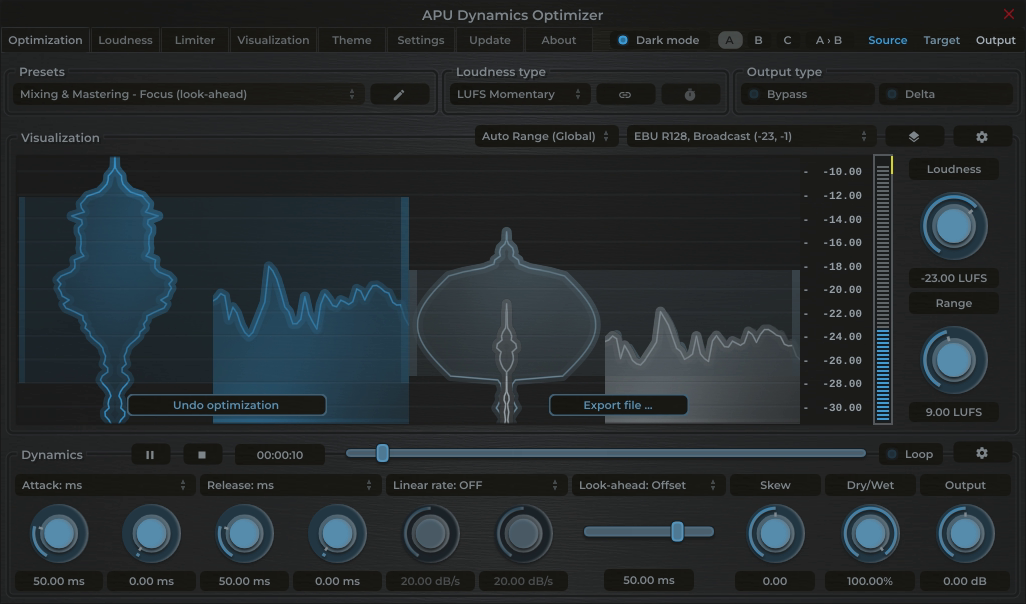
Task: Open the LUFS Momentary dropdown
Action: pyautogui.click(x=518, y=93)
